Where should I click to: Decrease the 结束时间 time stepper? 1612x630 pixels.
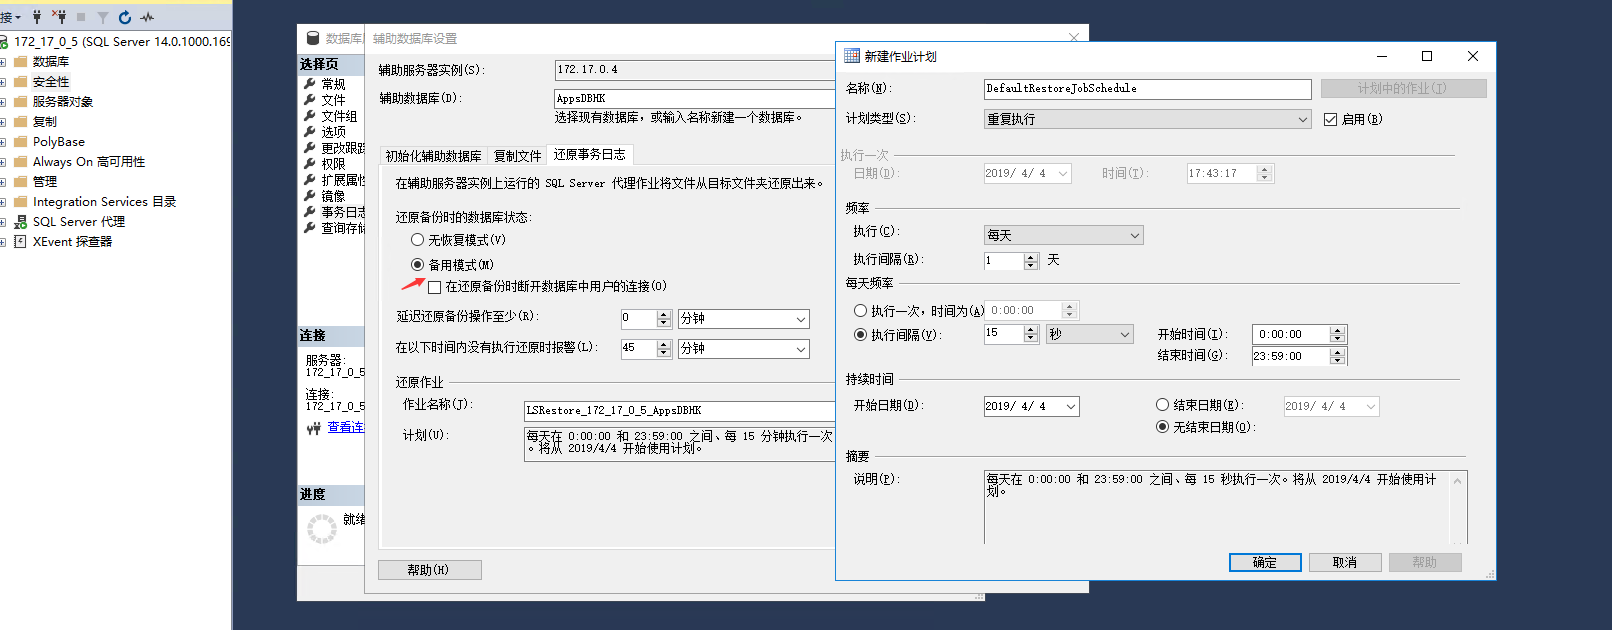click(1338, 360)
